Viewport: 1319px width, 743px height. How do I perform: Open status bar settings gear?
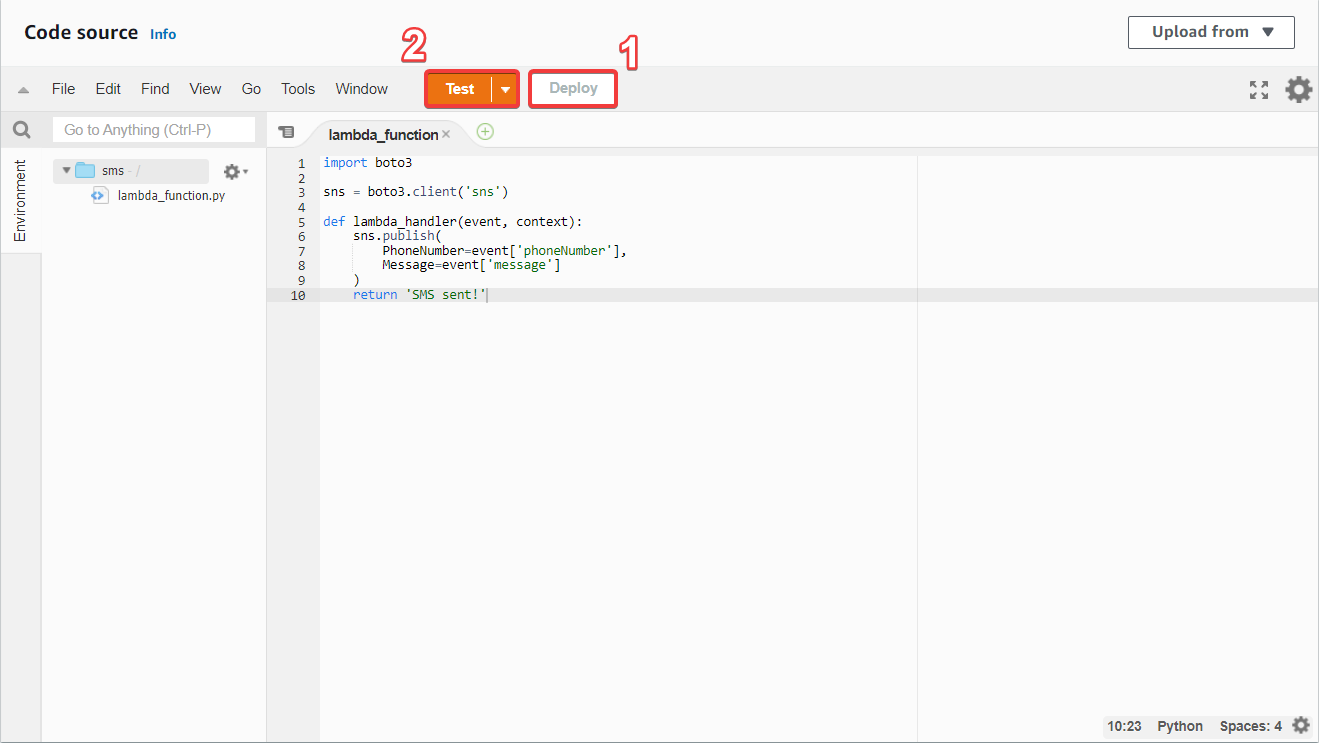pos(1300,725)
